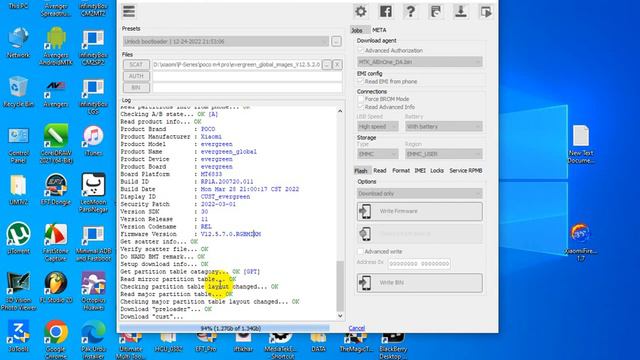Open iTunes desktop icon
The image size is (640, 360).
(x=93, y=141)
